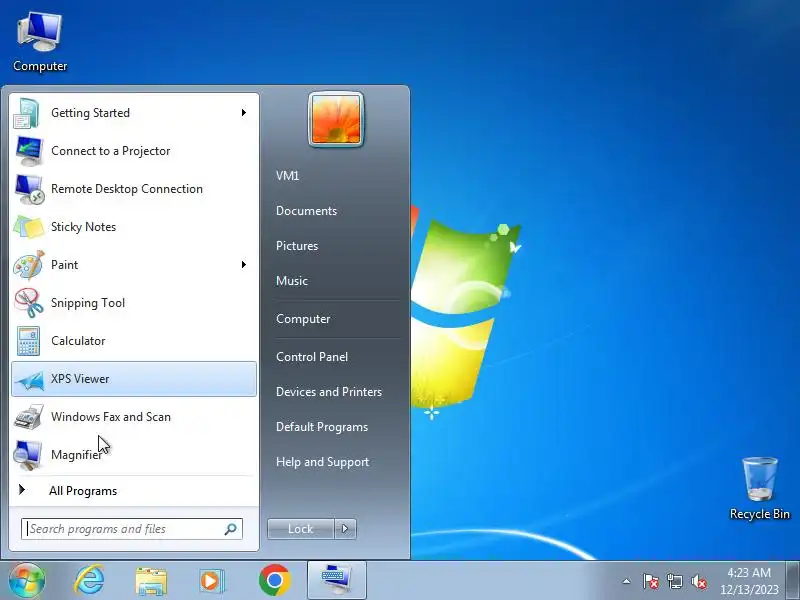This screenshot has width=800, height=600.
Task: Open shutdown options arrow beside Lock
Action: pos(345,529)
